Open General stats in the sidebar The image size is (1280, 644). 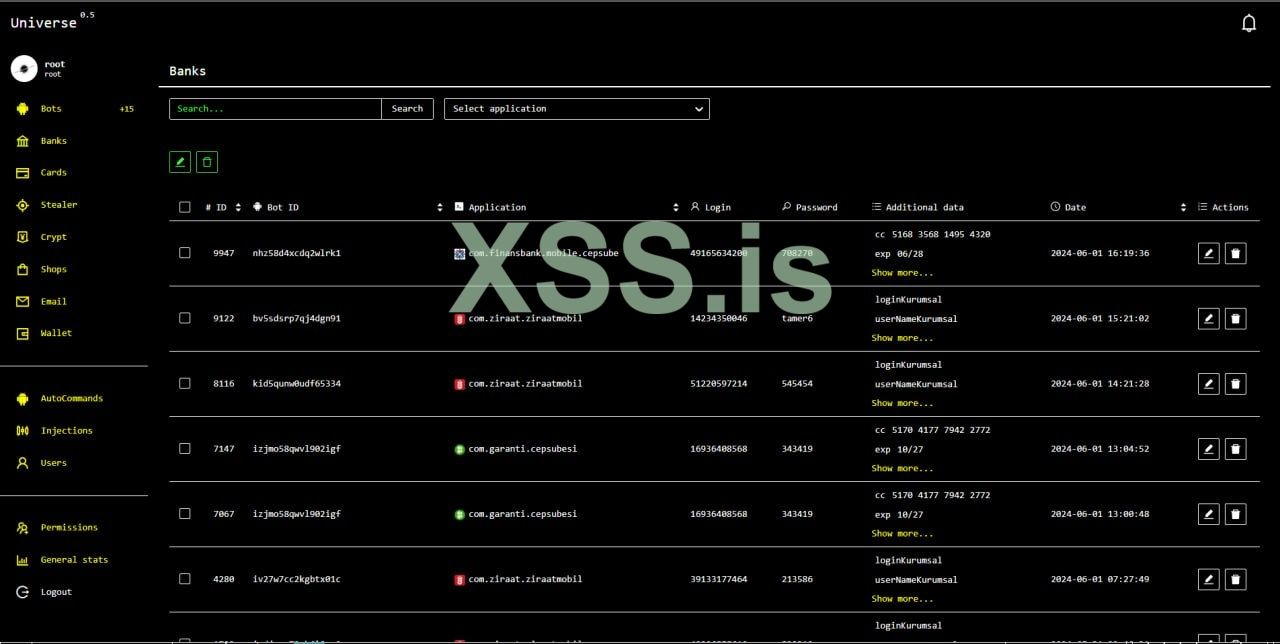pos(74,560)
